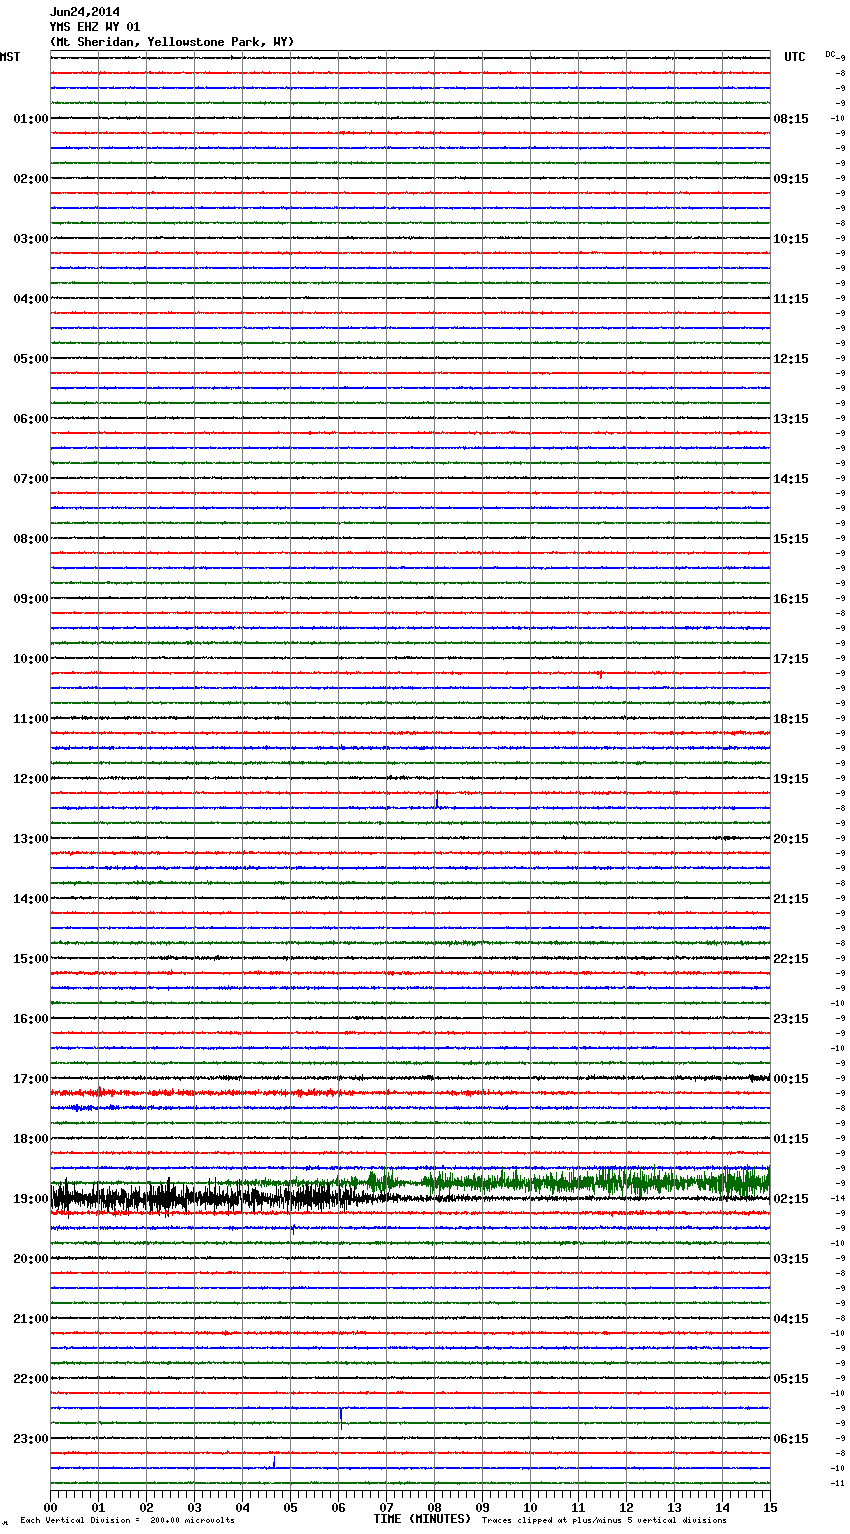The height and width of the screenshot is (1534, 850).
Task: Select the 21:00 MST row label
Action: click(30, 1319)
